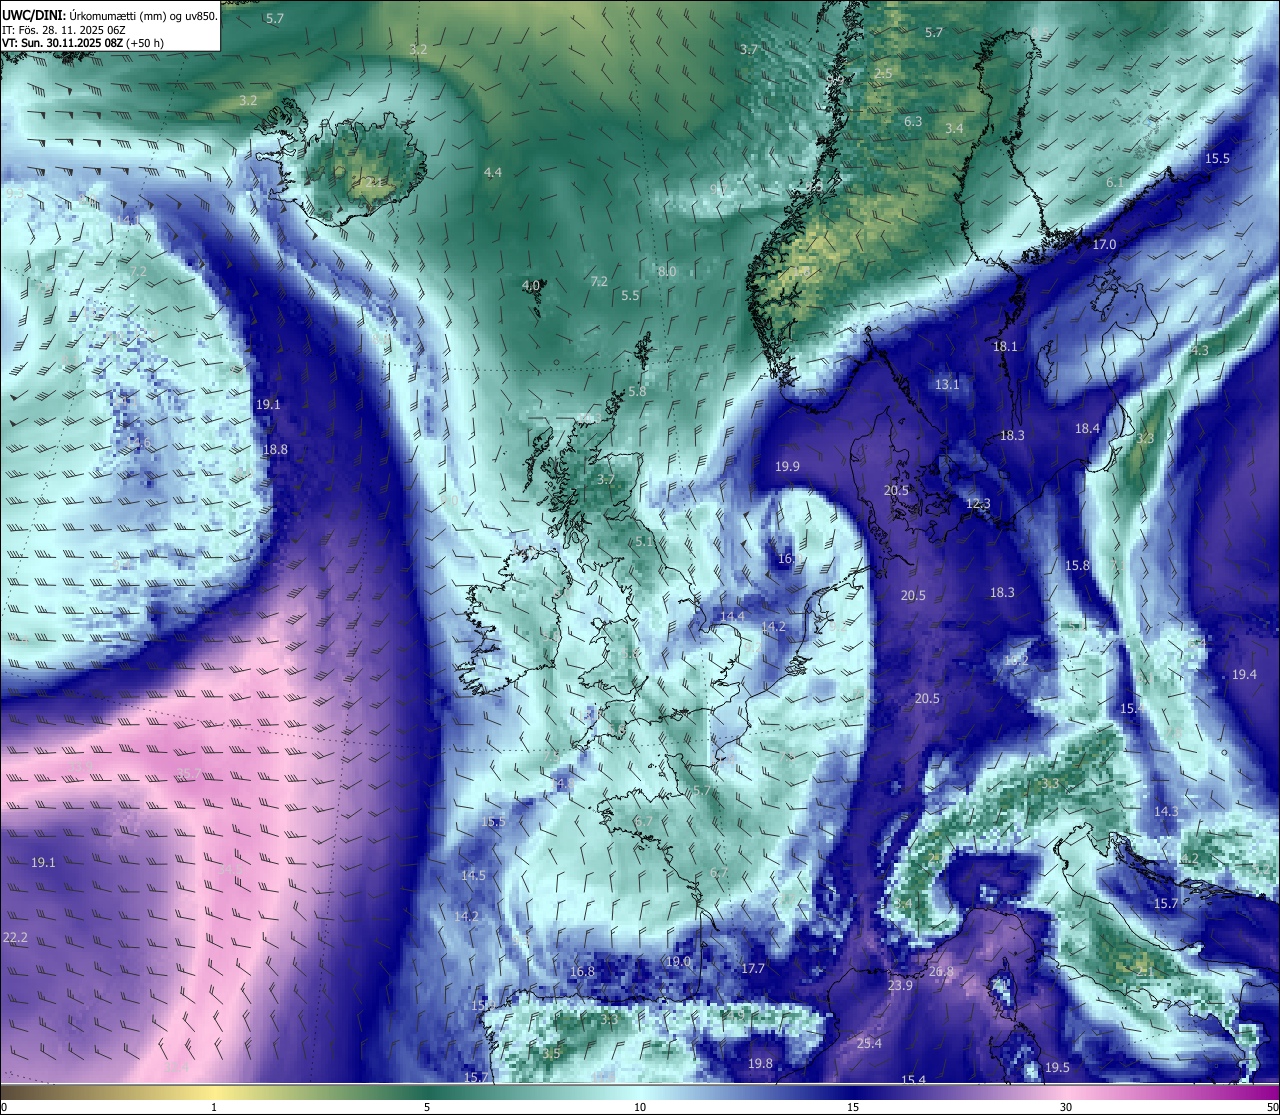Select the 6.3 value label
The image size is (1280, 1115).
913,122
